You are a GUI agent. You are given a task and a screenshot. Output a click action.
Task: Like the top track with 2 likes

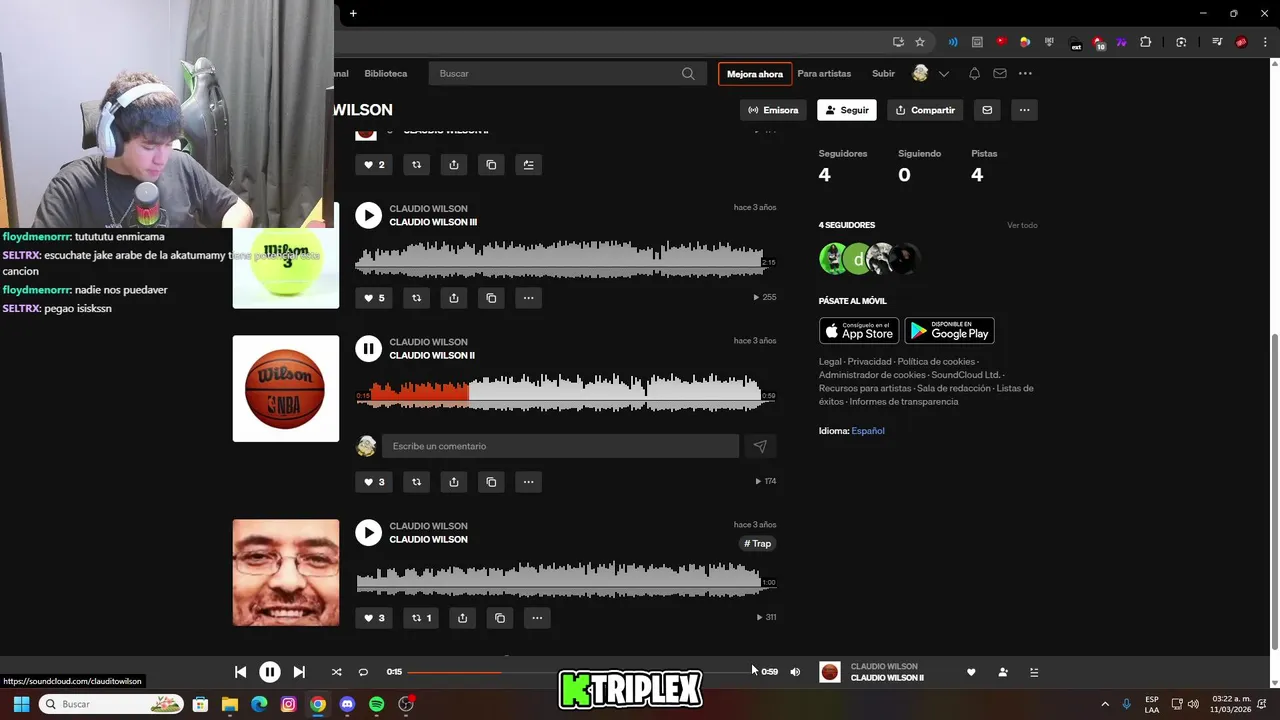coord(374,165)
